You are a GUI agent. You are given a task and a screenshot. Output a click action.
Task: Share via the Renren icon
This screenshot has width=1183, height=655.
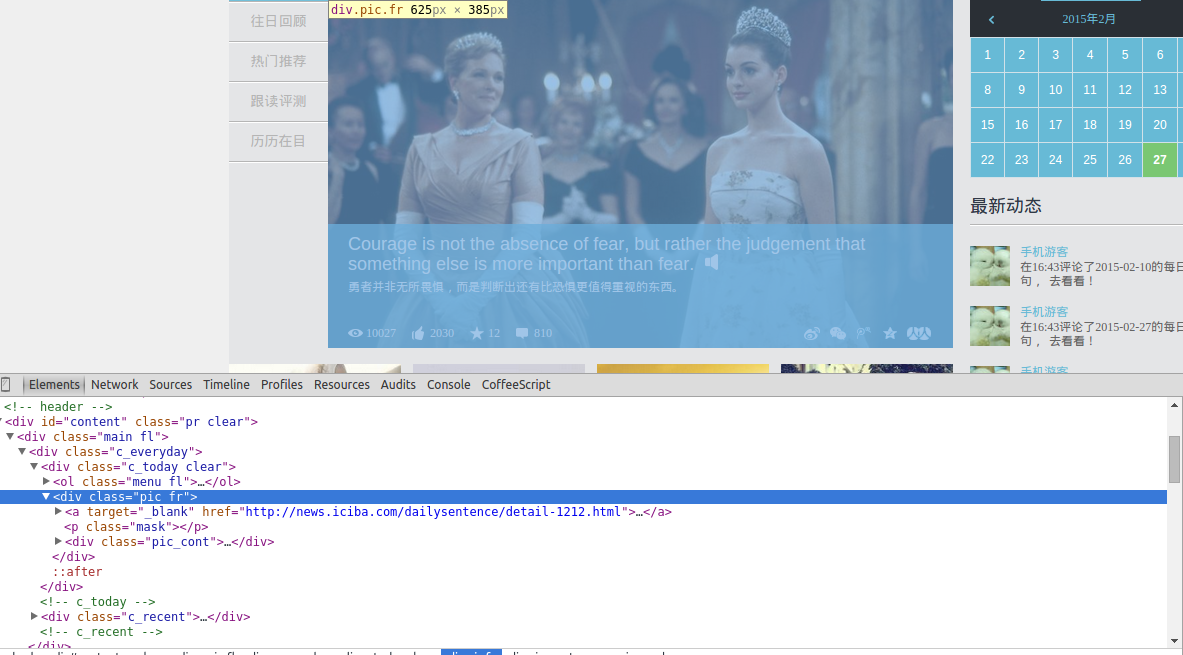(x=919, y=333)
